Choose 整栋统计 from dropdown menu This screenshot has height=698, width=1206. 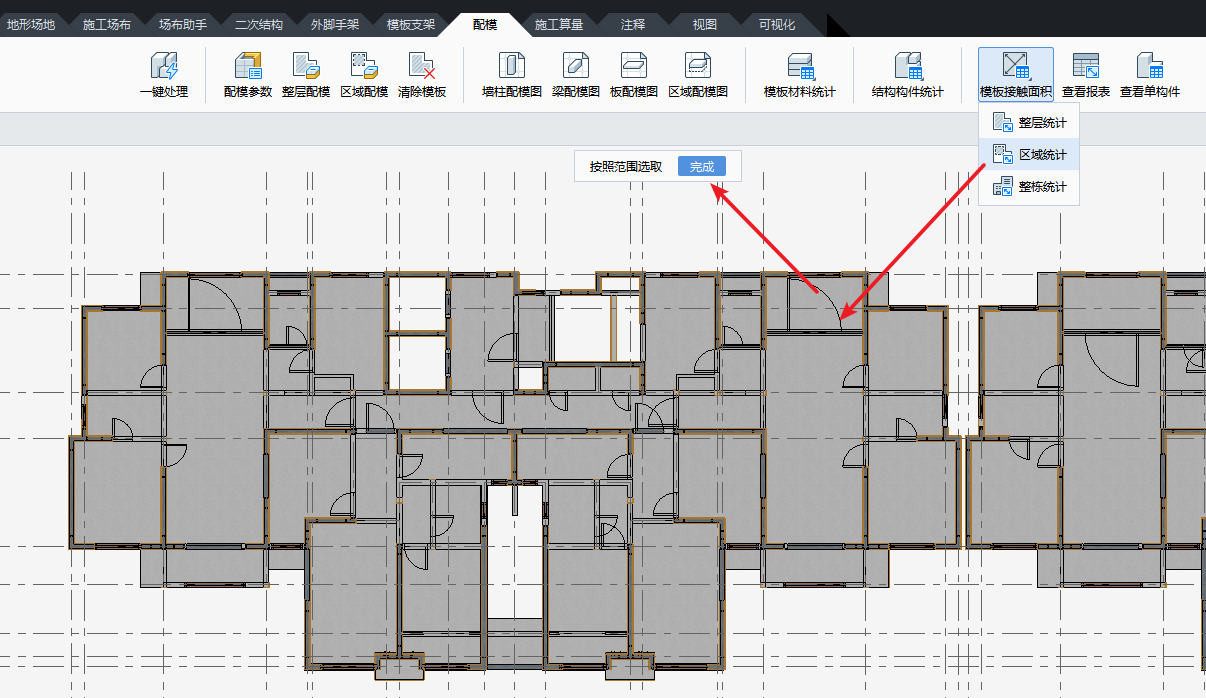(1029, 187)
